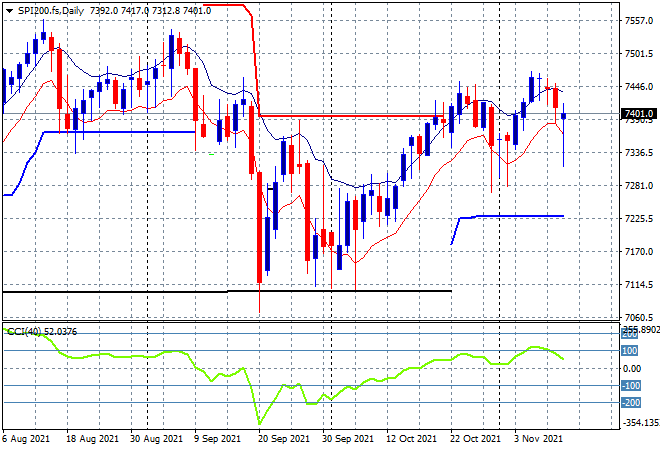Viewport: 660px width, 450px height.
Task: Select the CCI 100 level label
Action: 630,351
